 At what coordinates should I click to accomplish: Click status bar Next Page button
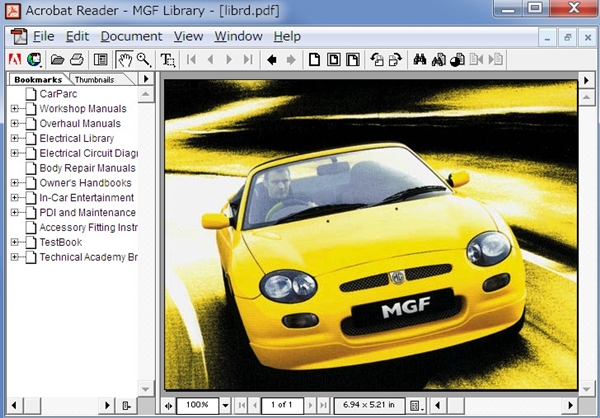tap(310, 405)
